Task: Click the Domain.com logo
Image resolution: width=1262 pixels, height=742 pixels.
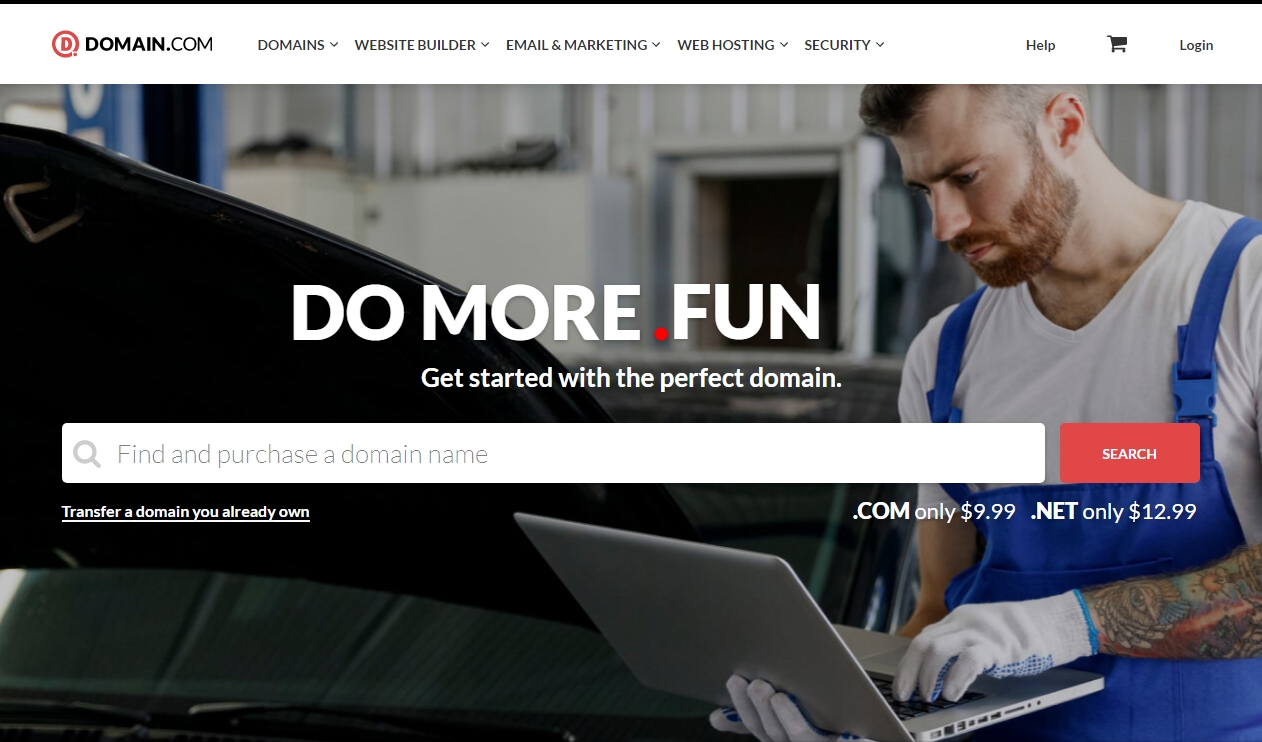Action: (132, 44)
